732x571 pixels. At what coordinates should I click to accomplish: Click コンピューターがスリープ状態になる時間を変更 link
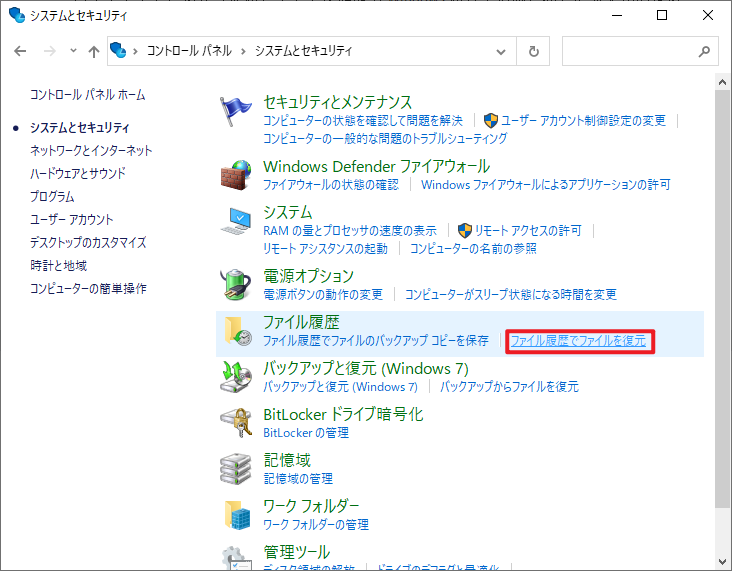510,294
